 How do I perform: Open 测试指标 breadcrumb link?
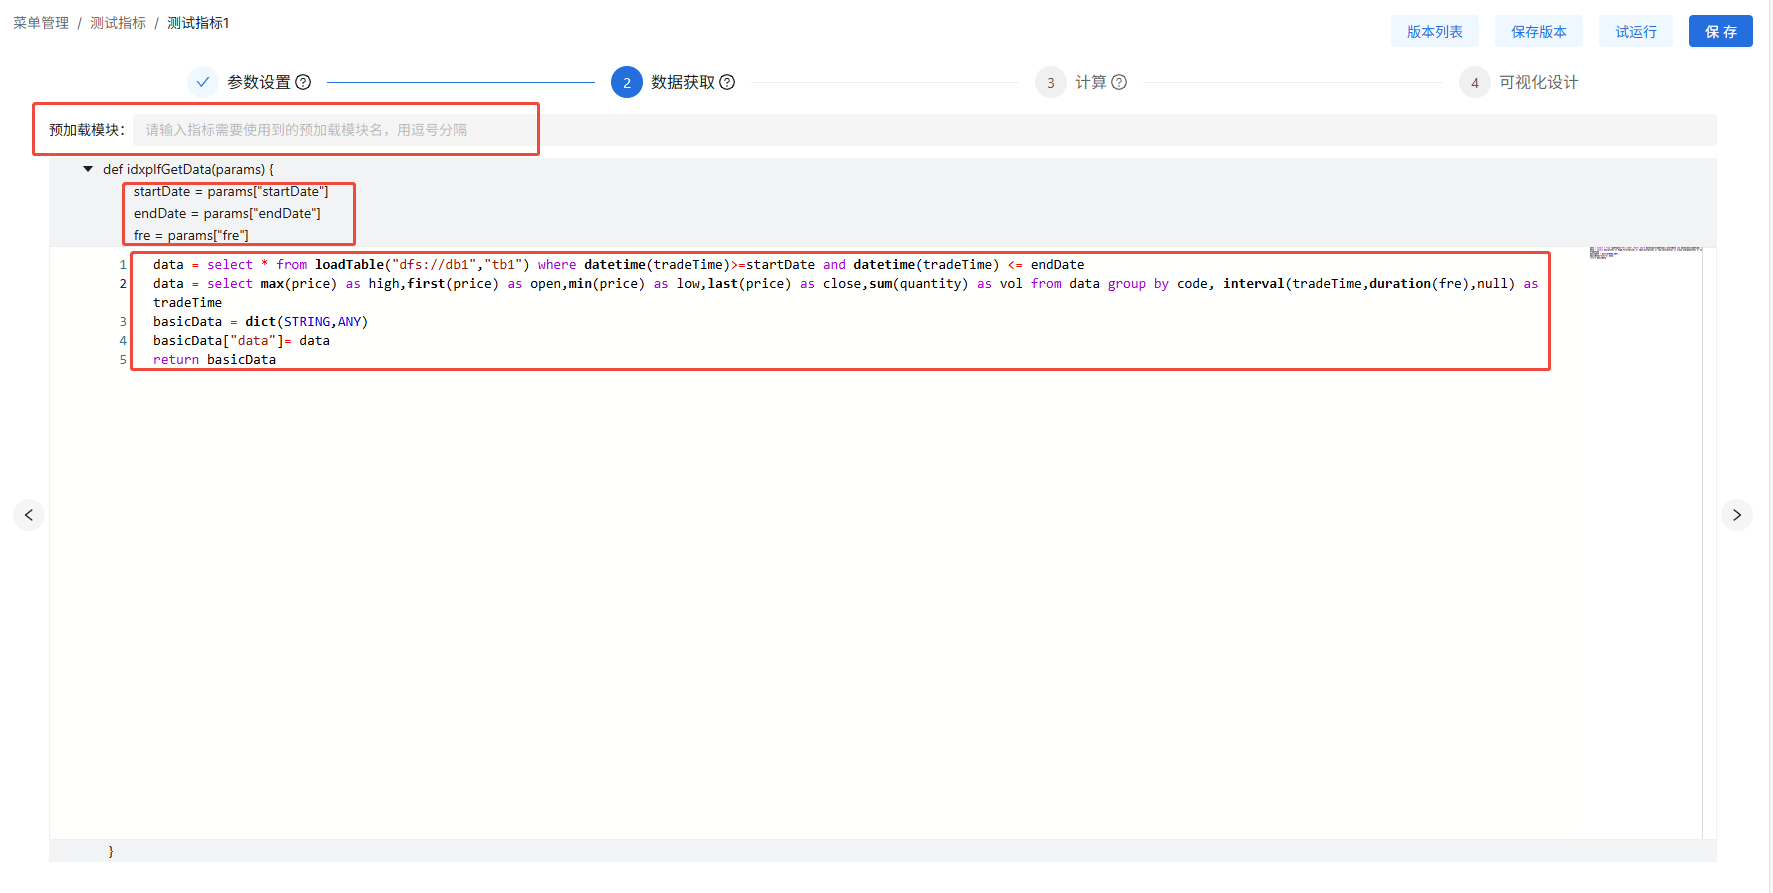pyautogui.click(x=118, y=23)
